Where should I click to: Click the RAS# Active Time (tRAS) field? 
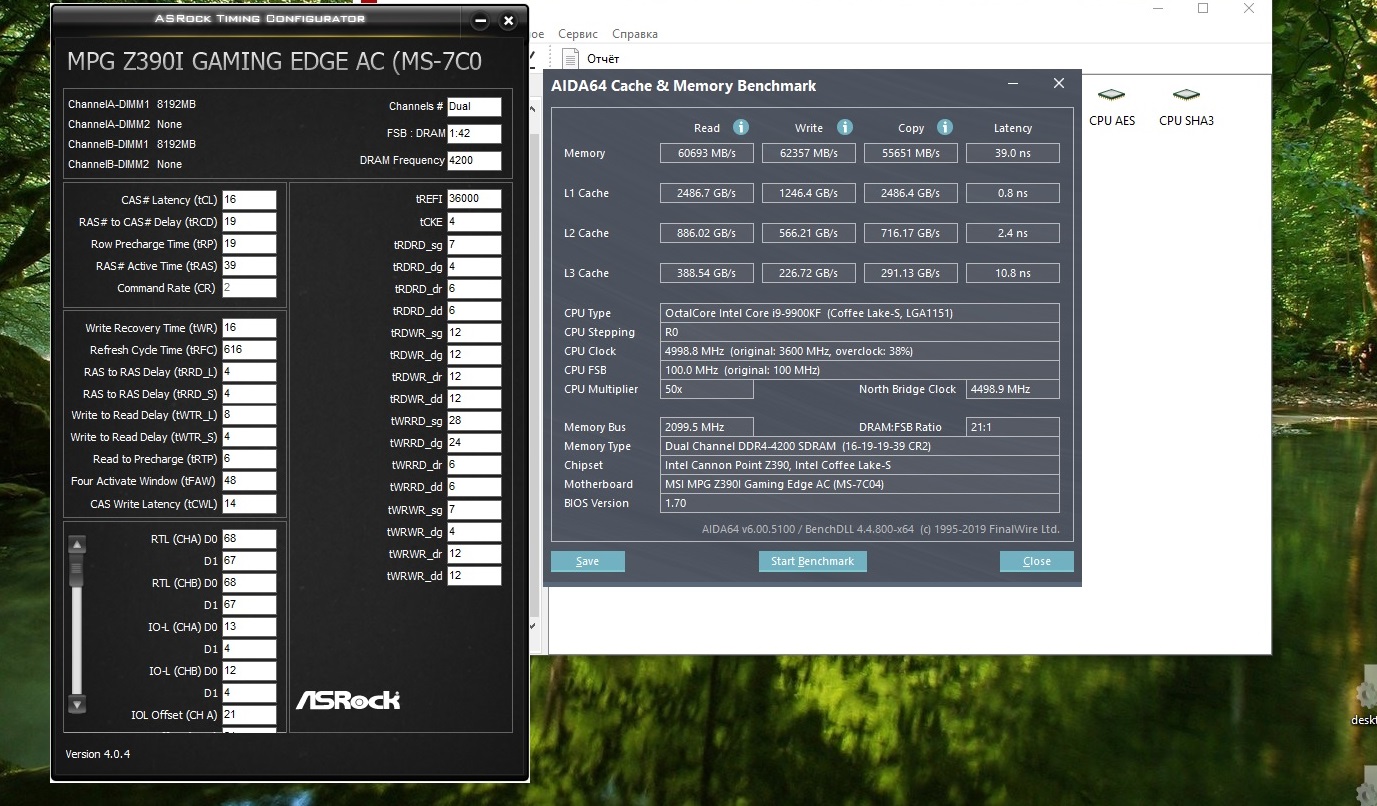(x=249, y=266)
